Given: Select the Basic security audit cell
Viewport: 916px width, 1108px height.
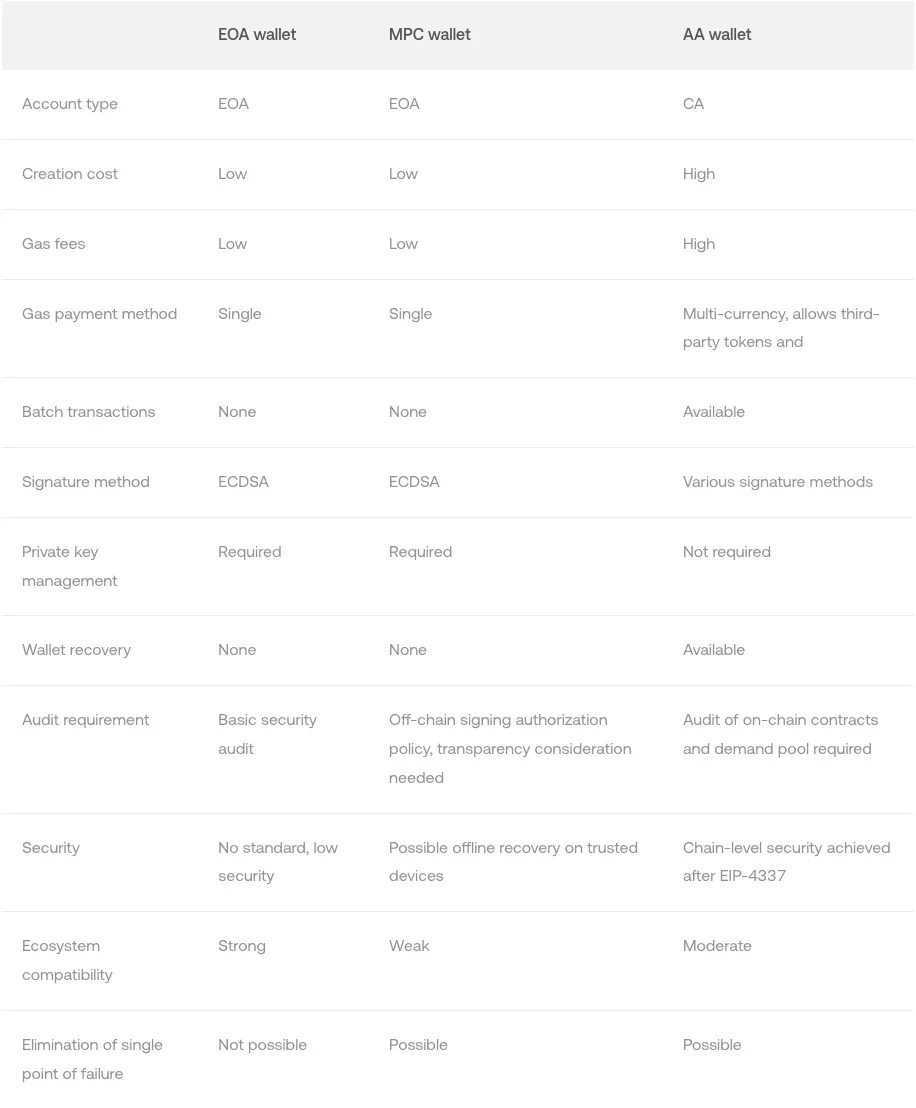Looking at the screenshot, I should tap(267, 734).
